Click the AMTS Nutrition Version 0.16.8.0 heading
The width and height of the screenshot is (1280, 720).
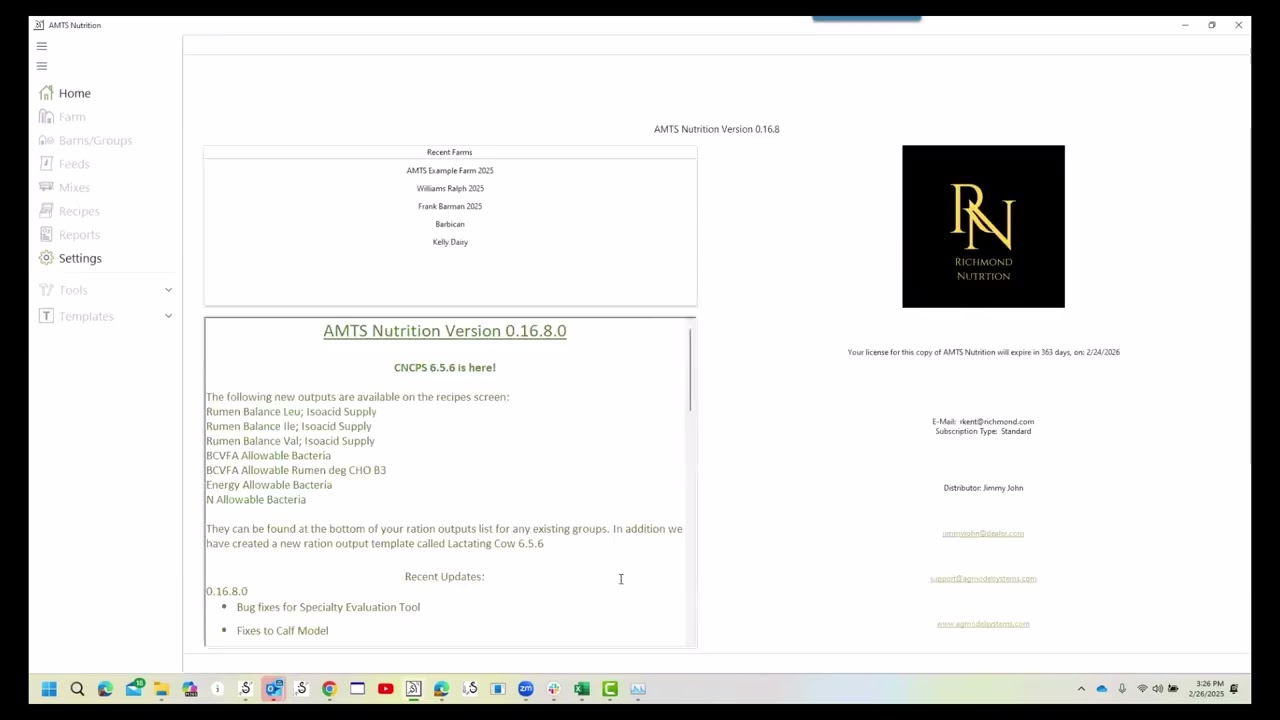(x=445, y=331)
